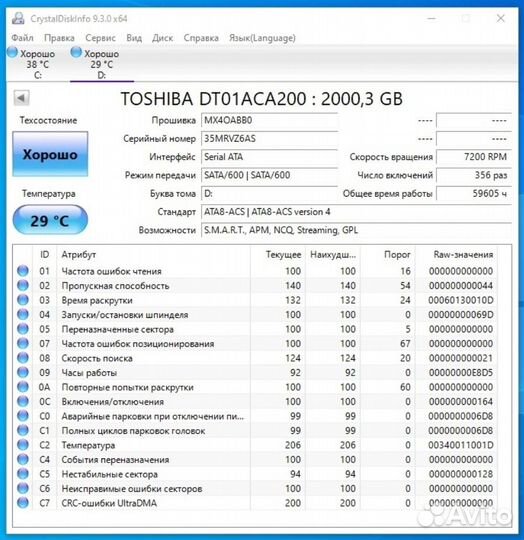Click the Хорошо health status button
Image resolution: width=524 pixels, height=540 pixels.
tap(50, 154)
